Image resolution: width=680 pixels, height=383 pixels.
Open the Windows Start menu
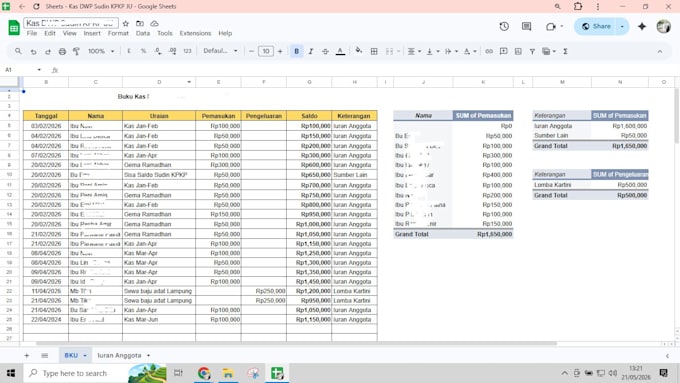click(x=11, y=373)
